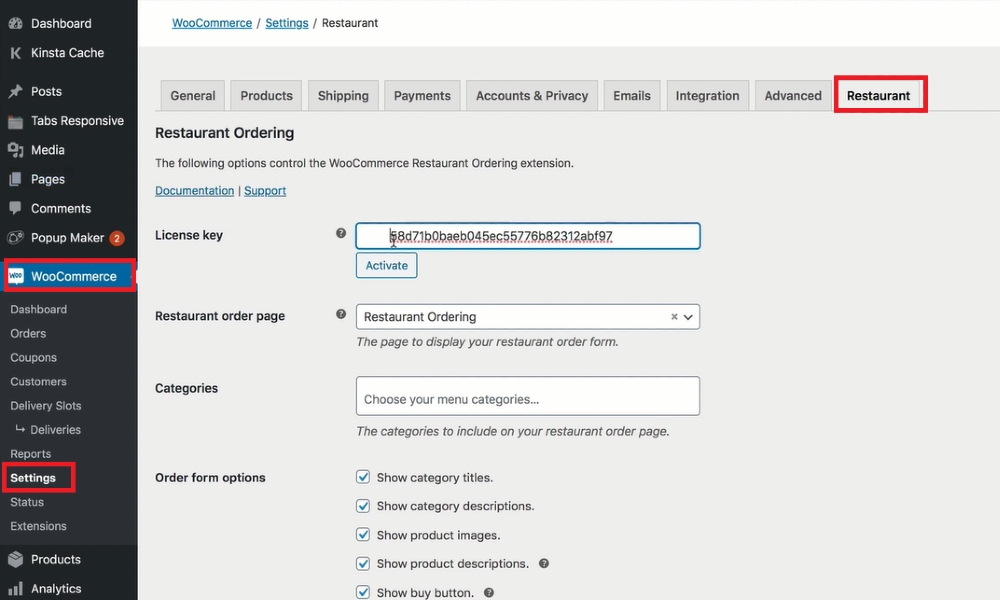Click help icon beside Show buy button
Viewport: 1000px width, 600px height.
tap(489, 593)
